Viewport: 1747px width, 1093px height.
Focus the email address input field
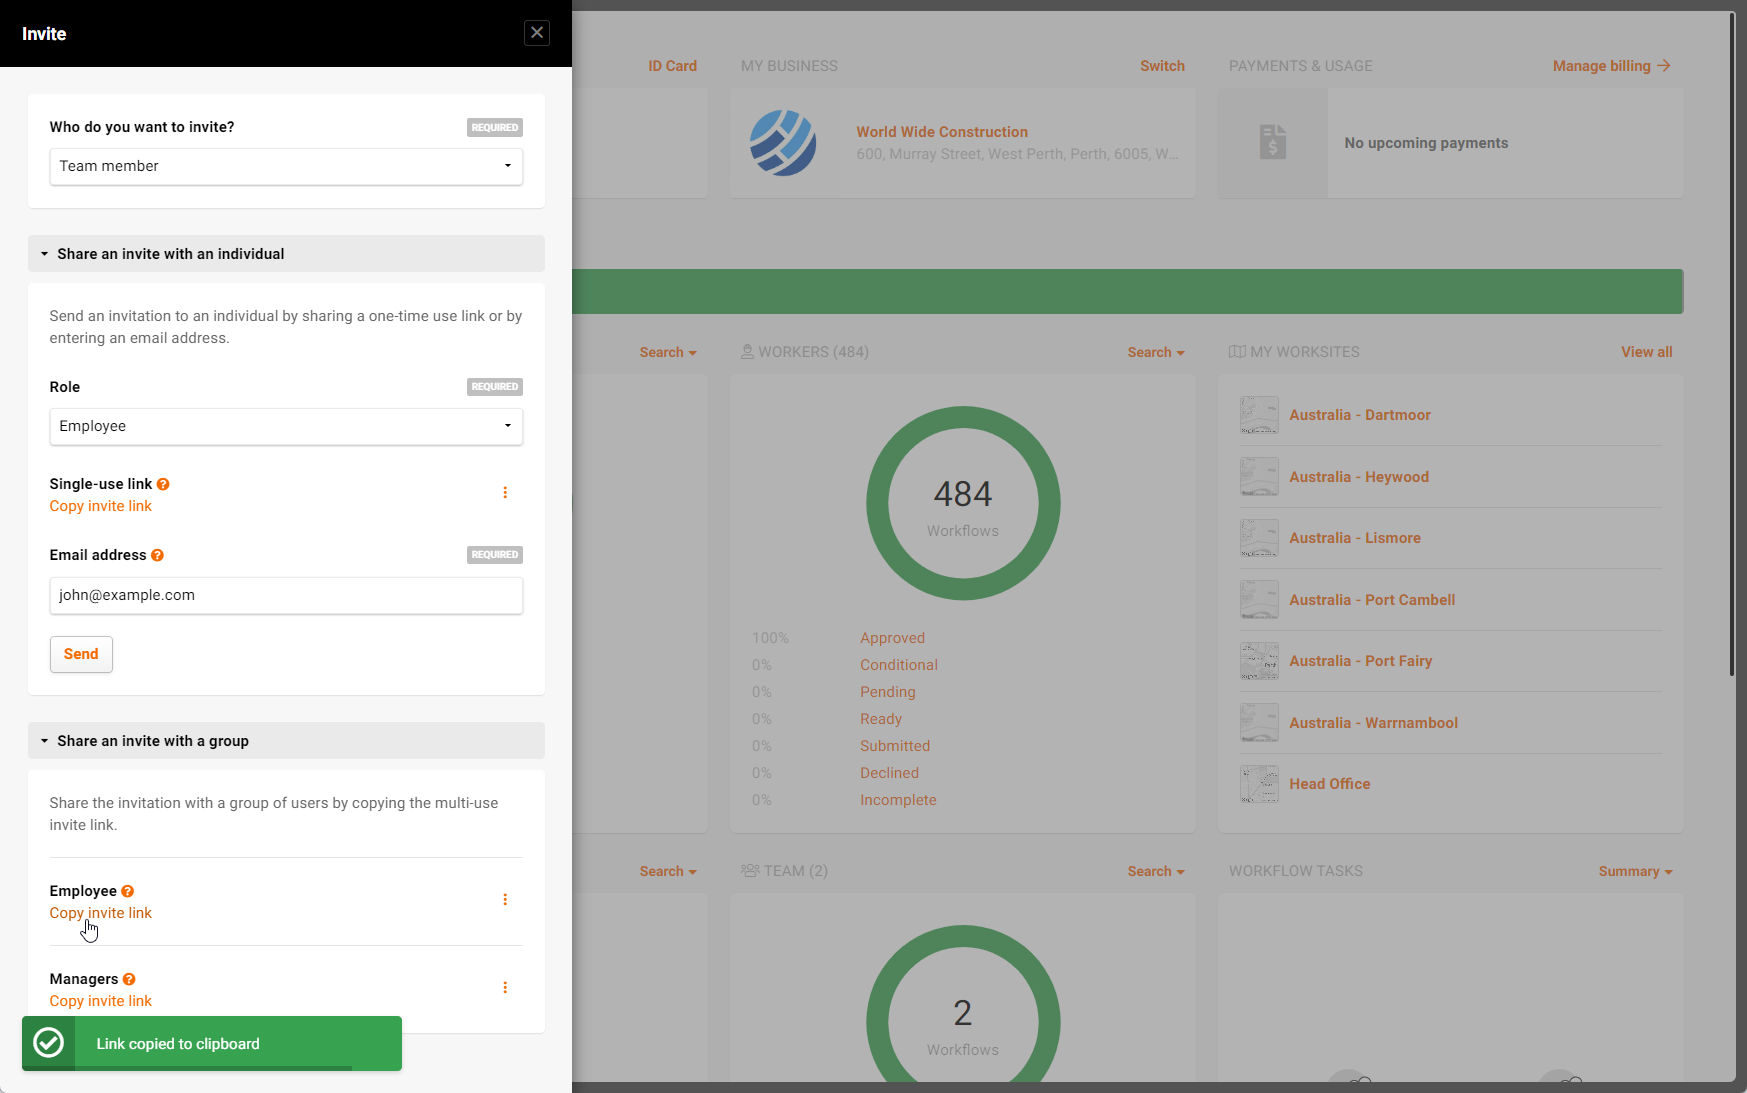point(286,595)
